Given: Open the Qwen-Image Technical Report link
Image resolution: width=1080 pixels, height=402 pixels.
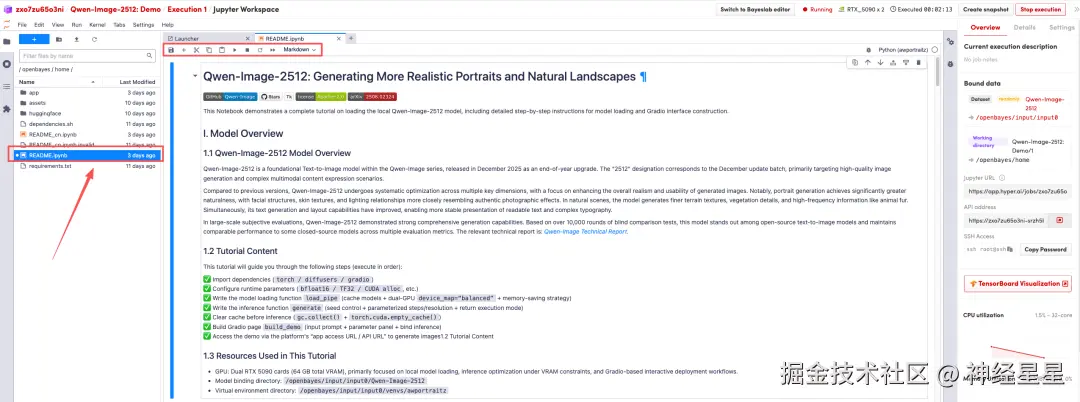Looking at the screenshot, I should tap(585, 232).
